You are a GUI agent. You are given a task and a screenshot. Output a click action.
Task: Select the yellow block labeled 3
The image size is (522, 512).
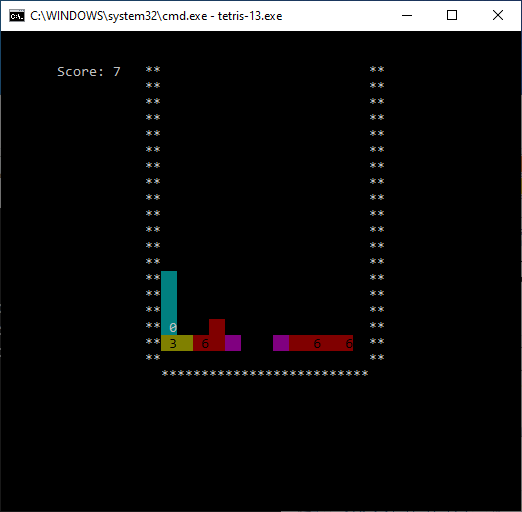(x=177, y=343)
